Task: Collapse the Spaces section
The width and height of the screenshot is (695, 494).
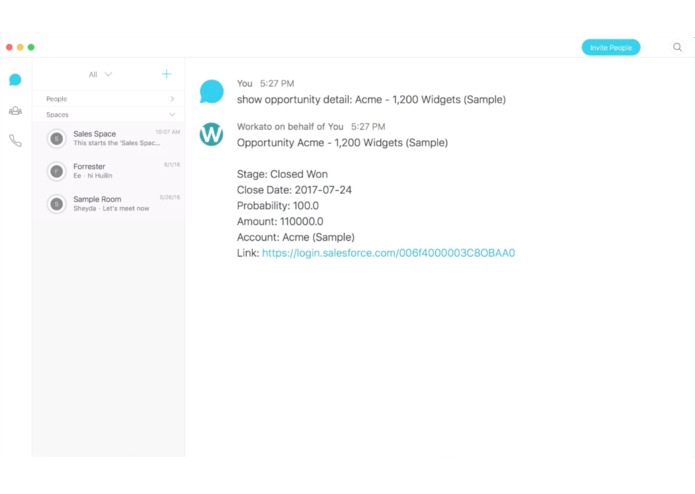Action: coord(109,115)
